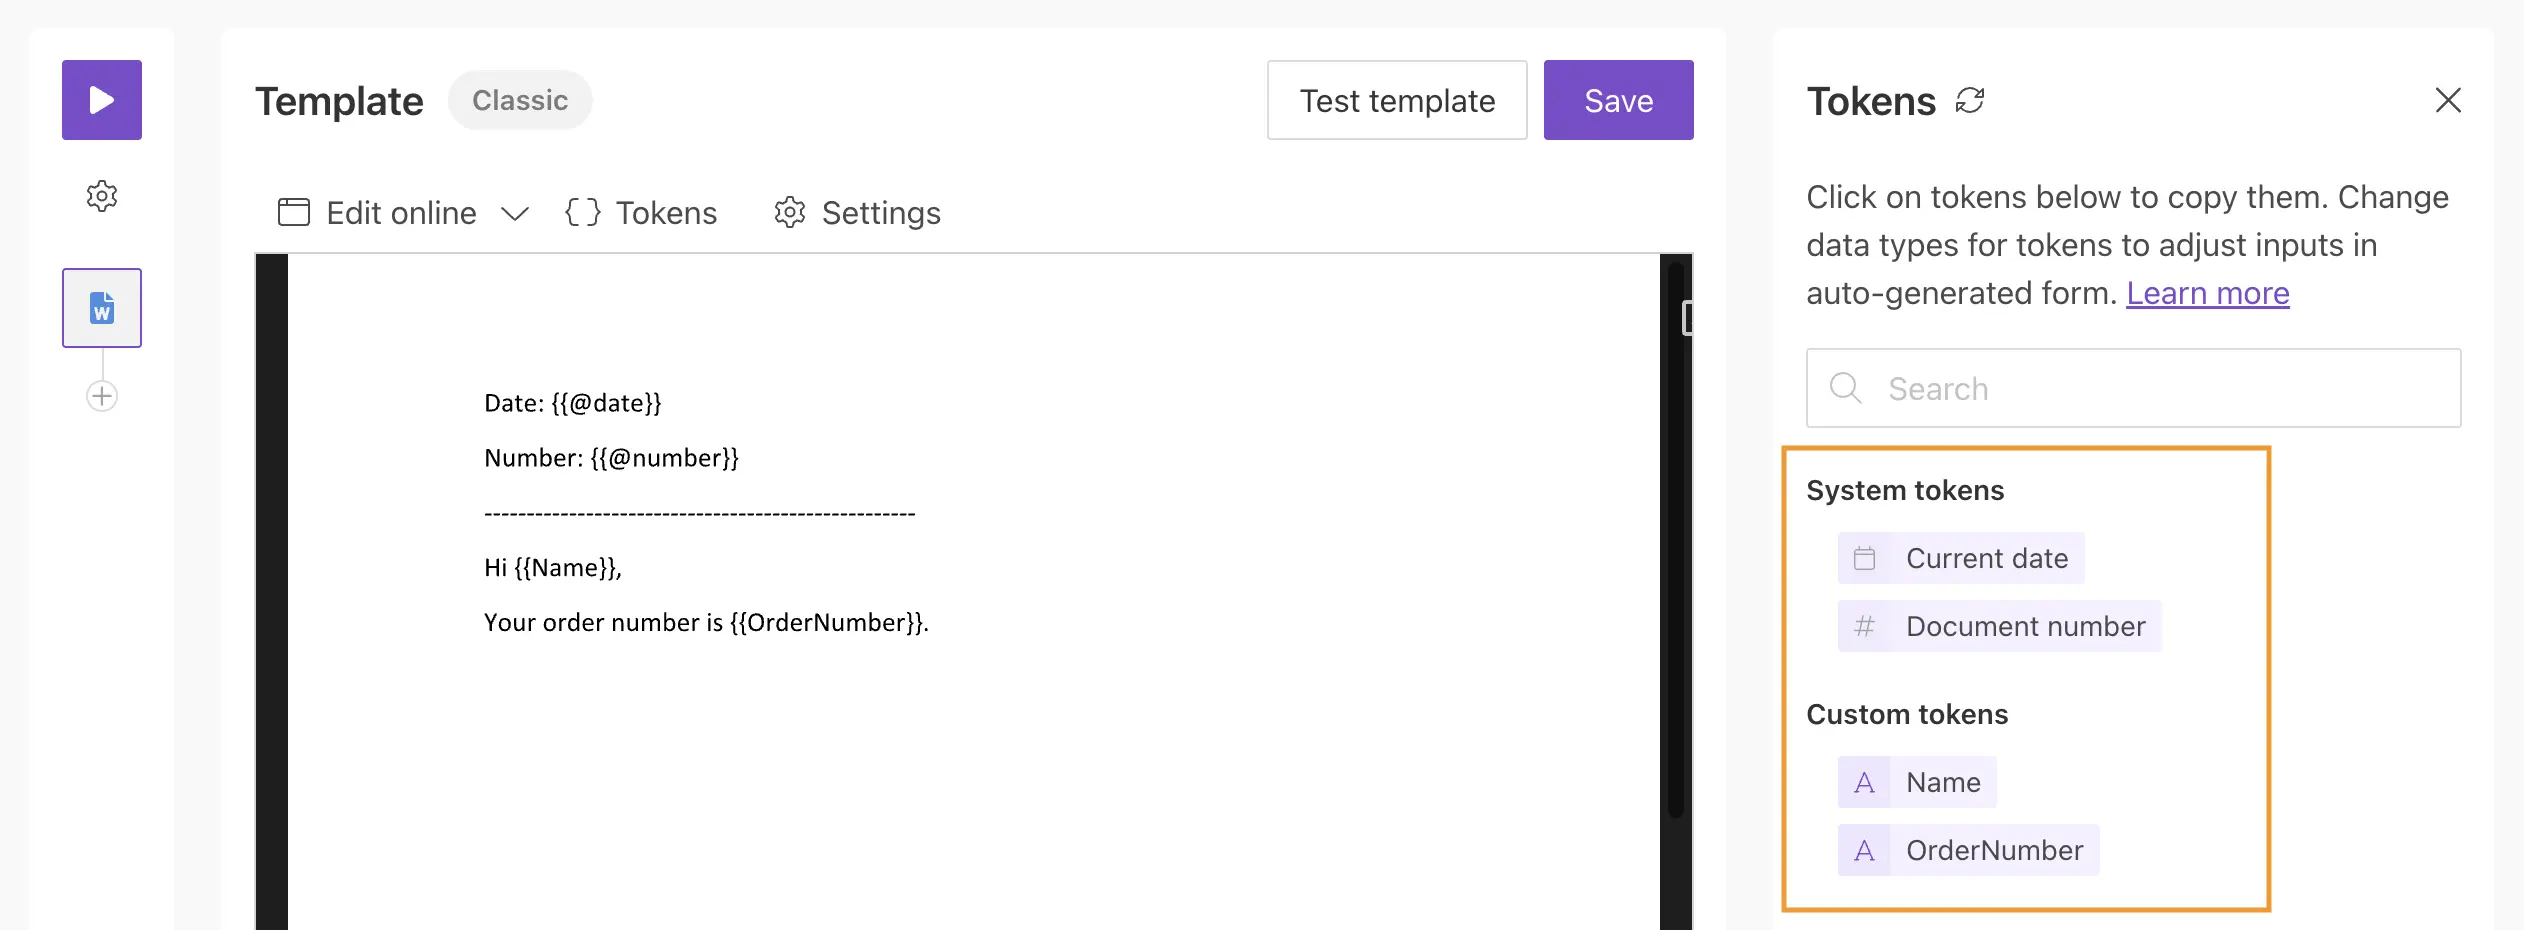Save the template
2524x930 pixels.
pos(1618,100)
